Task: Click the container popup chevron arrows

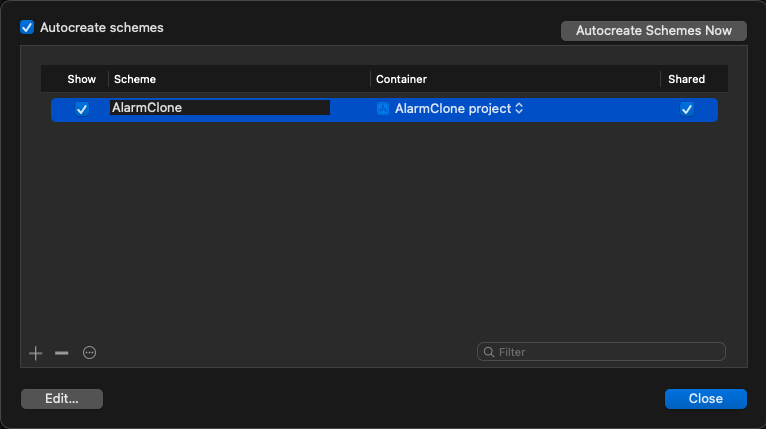Action: [x=519, y=108]
